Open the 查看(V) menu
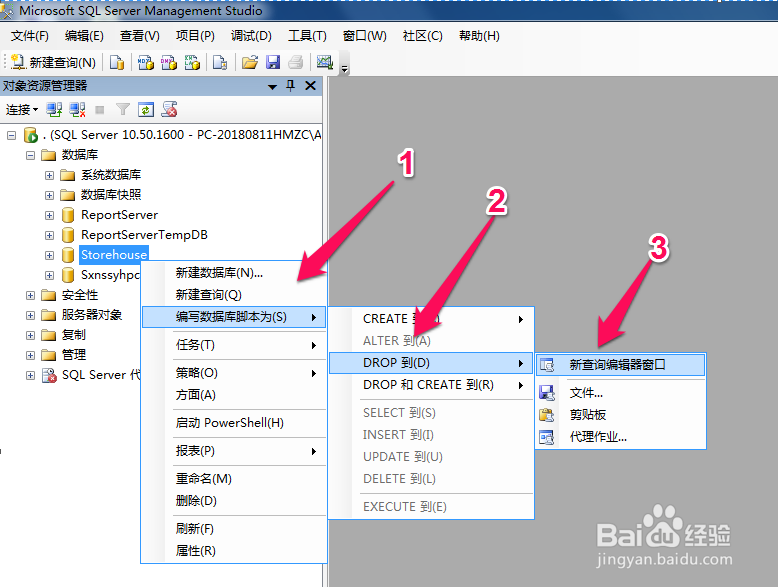This screenshot has width=778, height=587. point(140,36)
